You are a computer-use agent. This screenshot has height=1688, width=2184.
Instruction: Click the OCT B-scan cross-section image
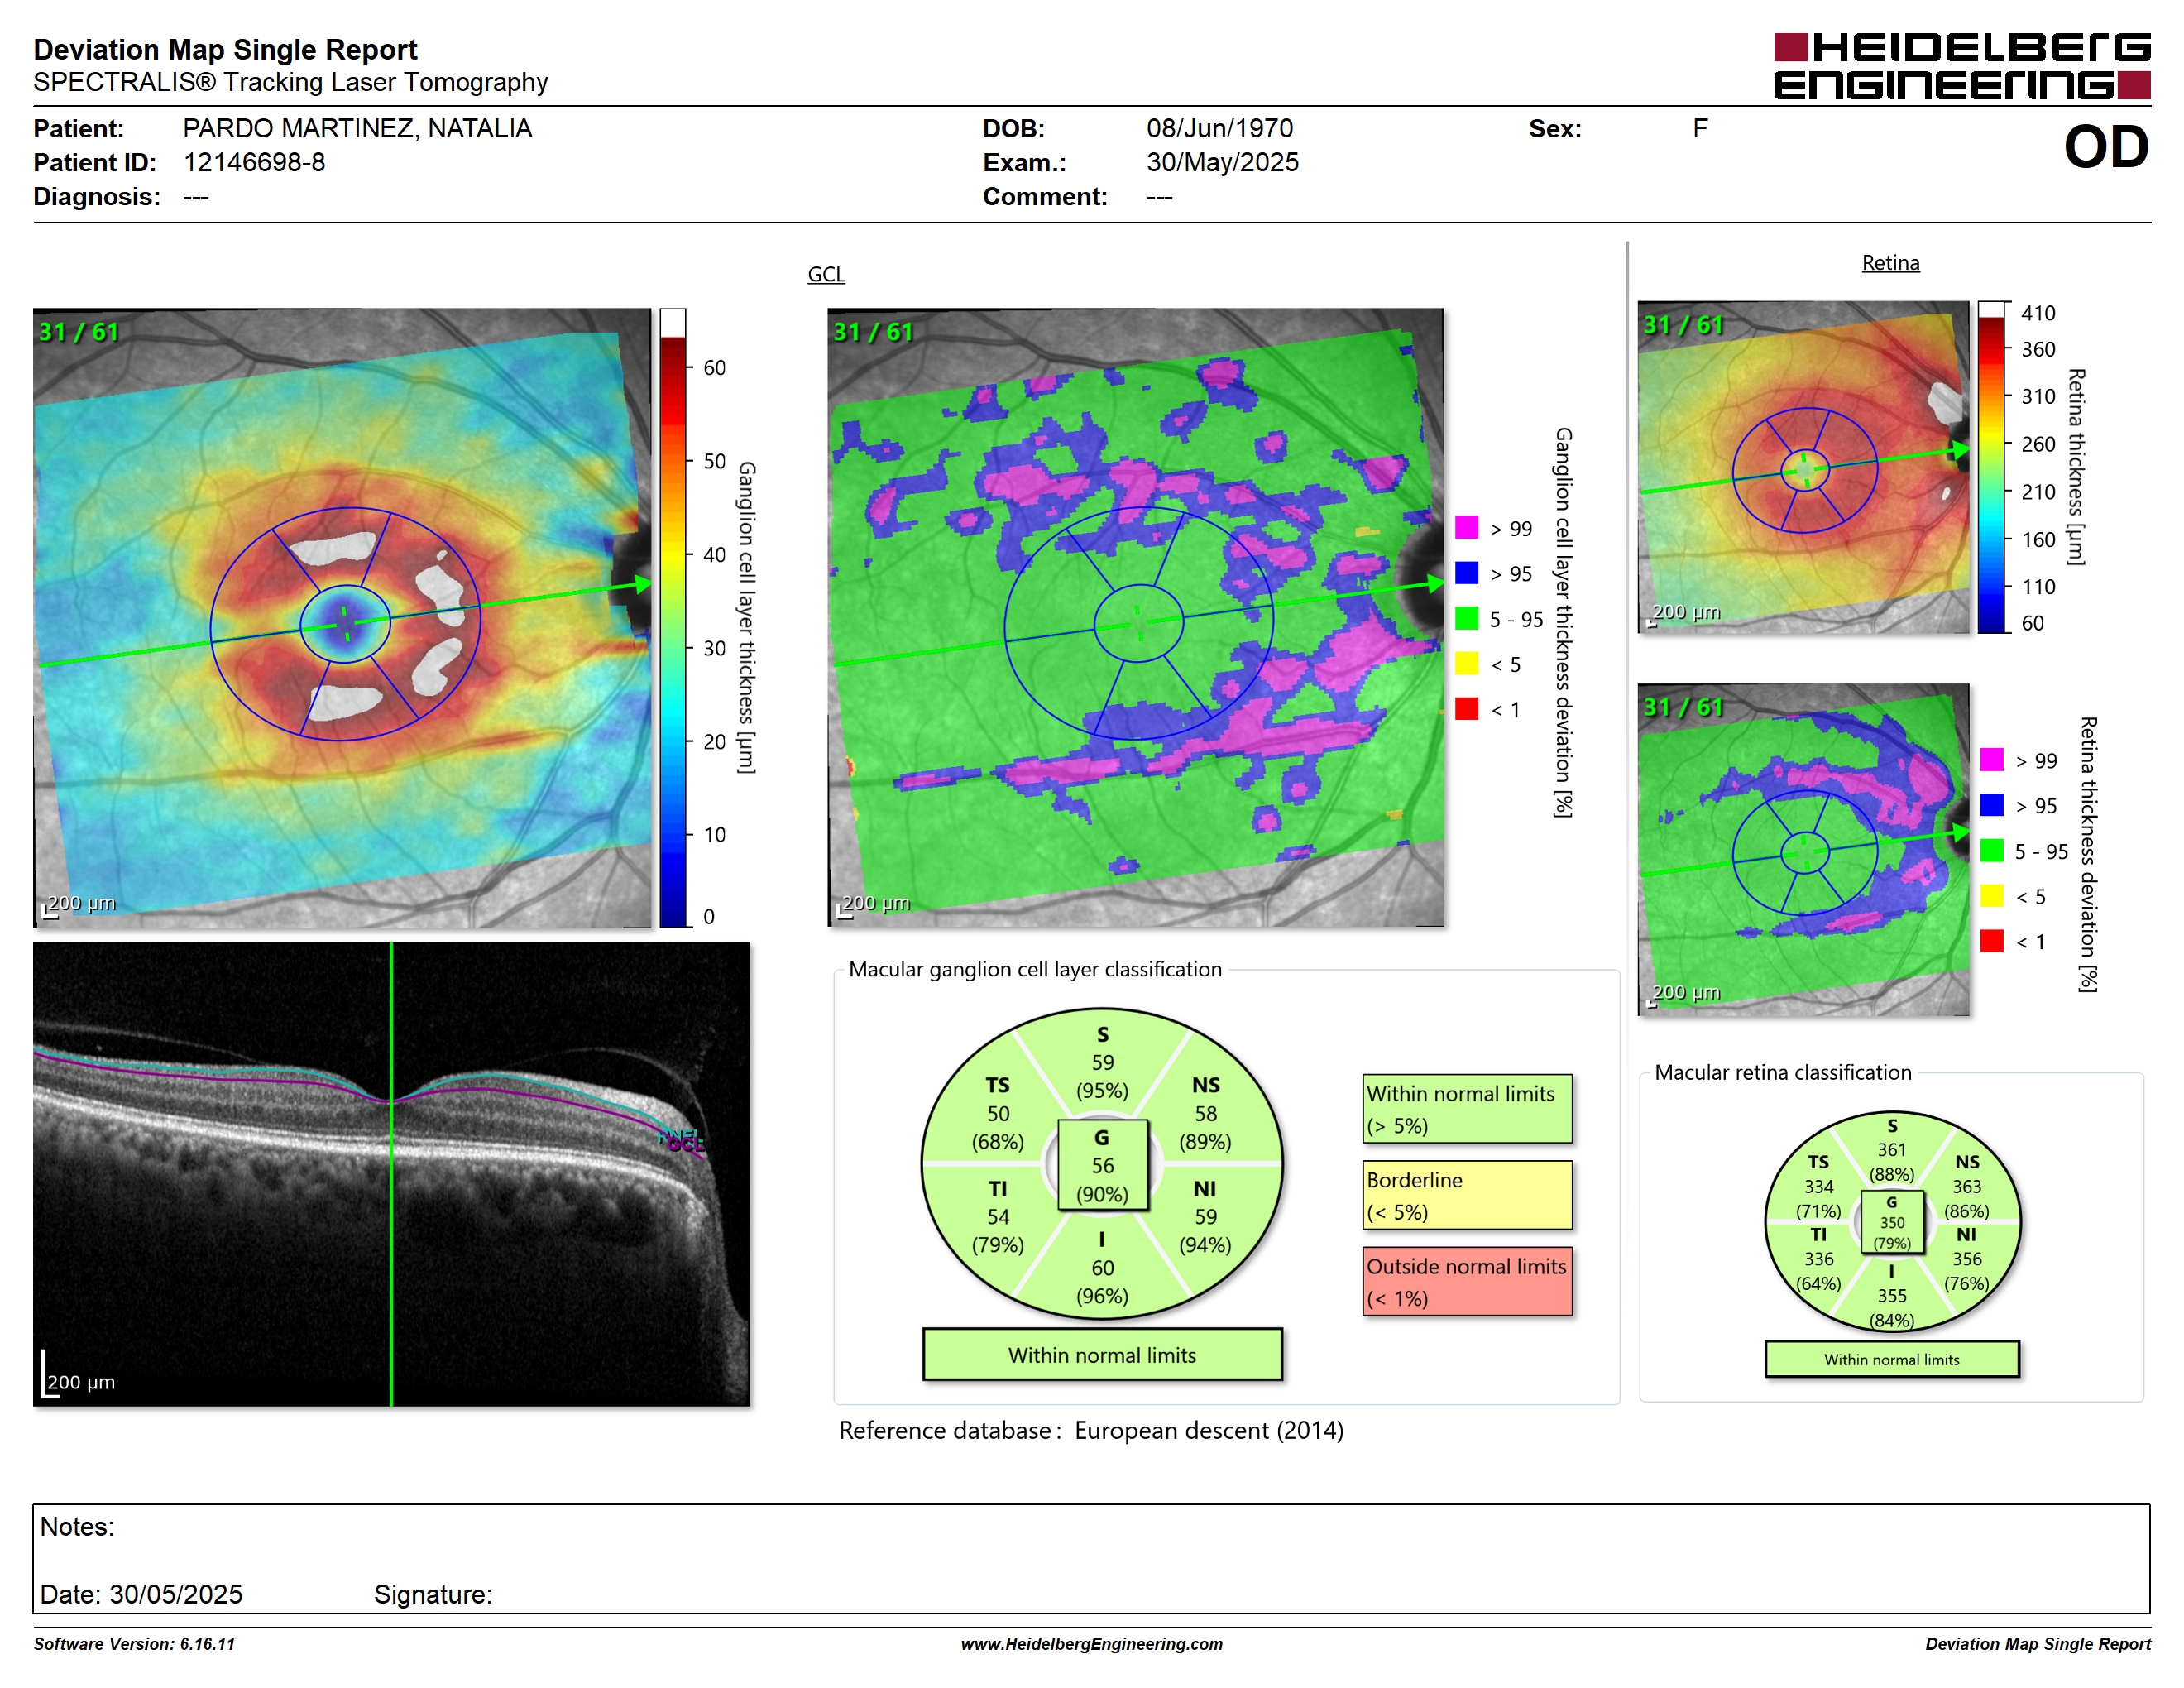(x=391, y=1174)
